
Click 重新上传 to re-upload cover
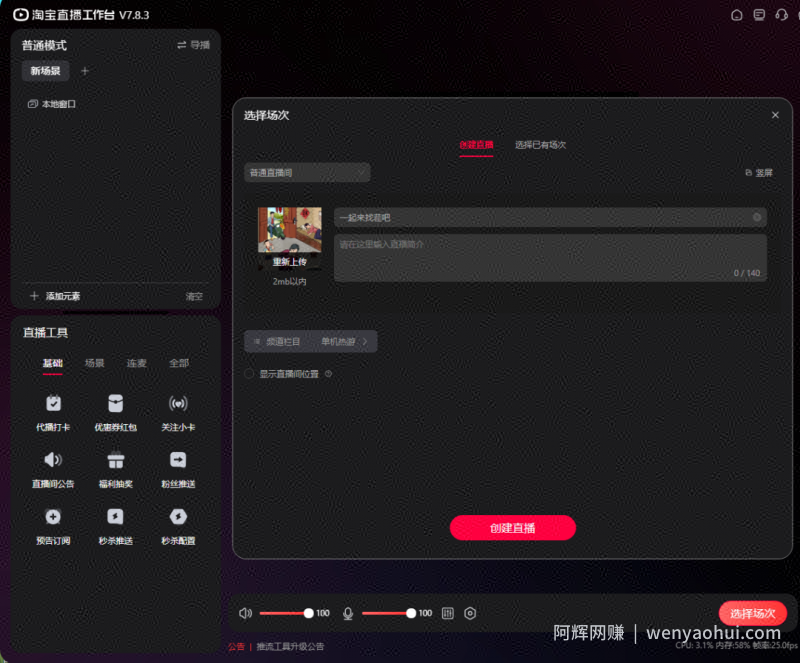coord(290,262)
